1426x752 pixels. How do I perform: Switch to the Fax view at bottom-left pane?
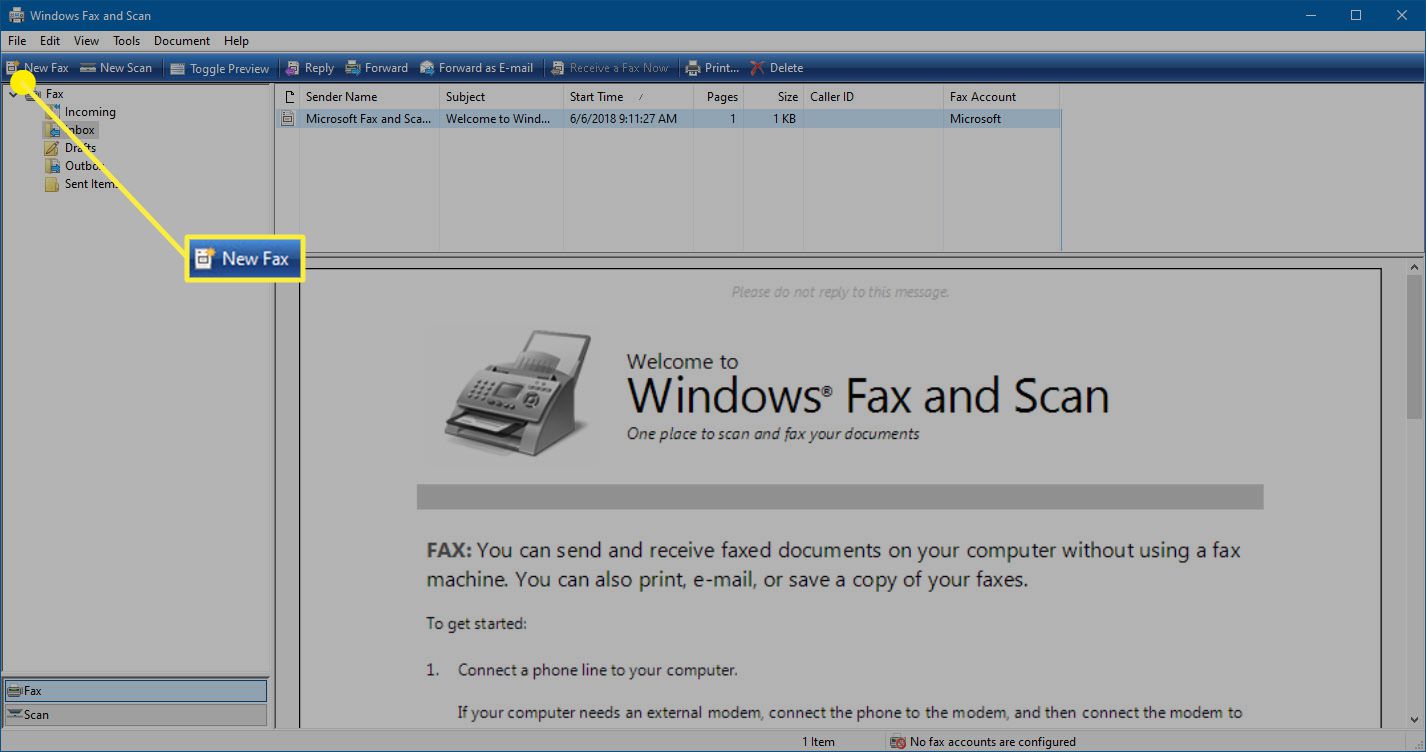[135, 691]
